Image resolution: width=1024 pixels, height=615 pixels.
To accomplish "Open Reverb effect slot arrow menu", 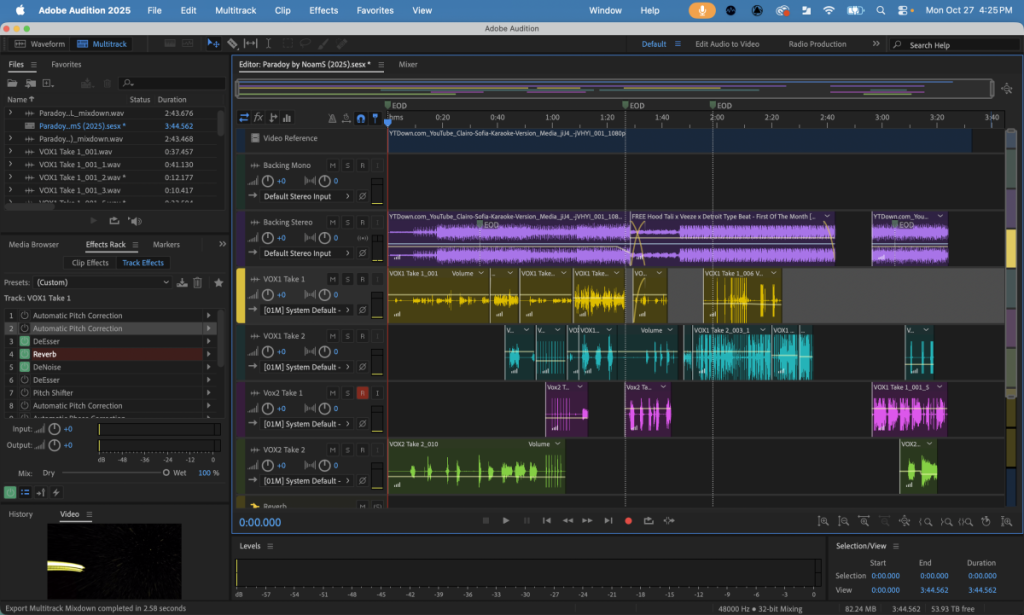I will pyautogui.click(x=209, y=354).
